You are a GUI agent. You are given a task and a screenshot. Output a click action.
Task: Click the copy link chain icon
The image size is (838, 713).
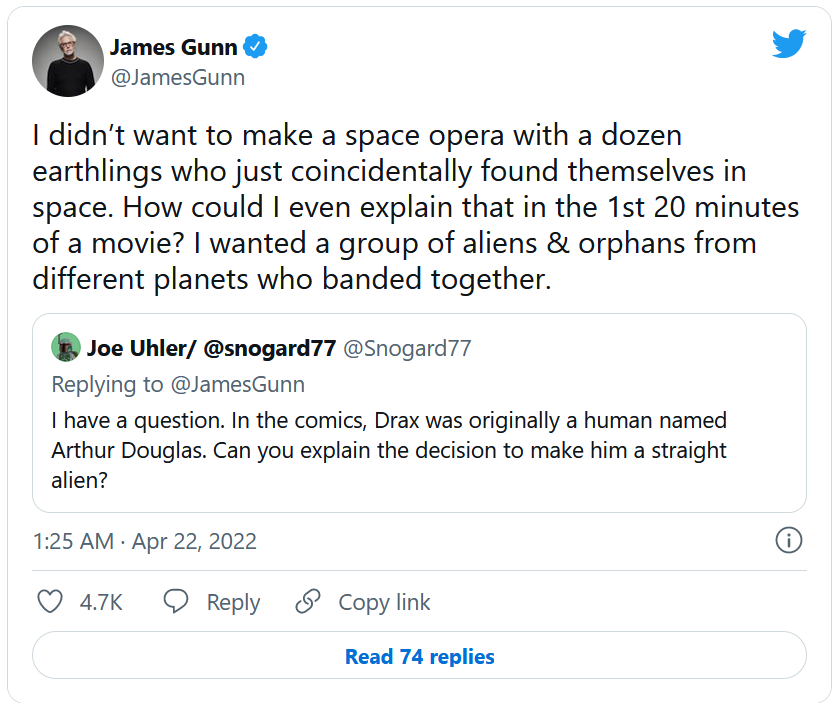coord(309,602)
